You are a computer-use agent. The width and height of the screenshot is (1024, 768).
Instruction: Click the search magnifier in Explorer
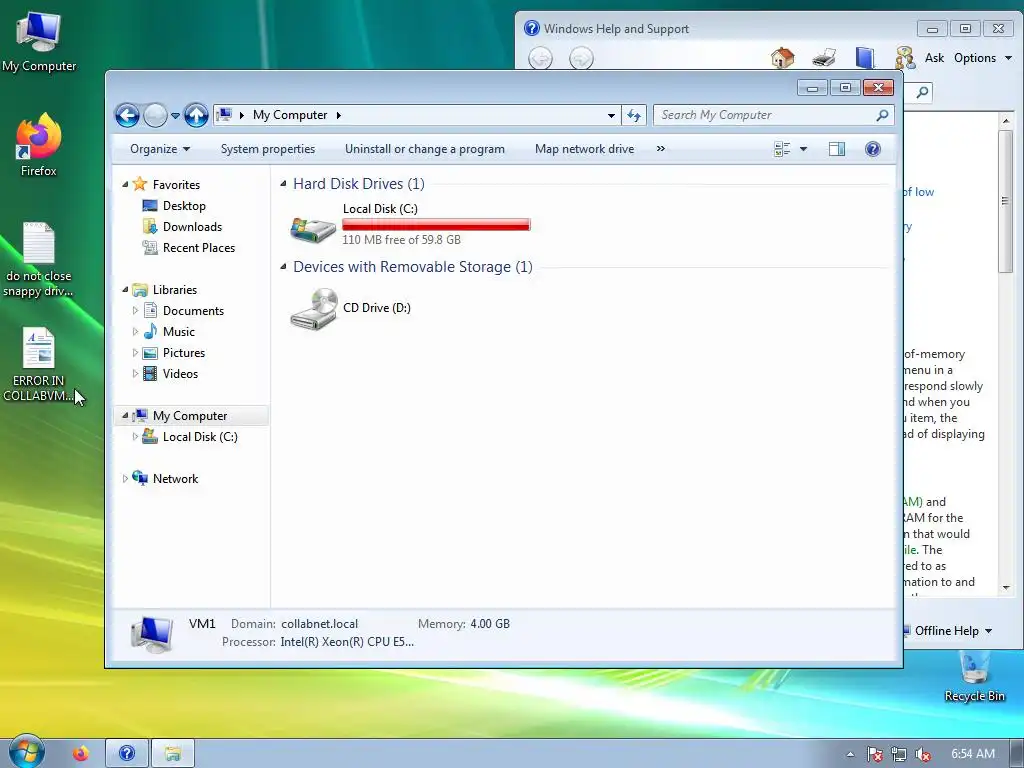[882, 115]
